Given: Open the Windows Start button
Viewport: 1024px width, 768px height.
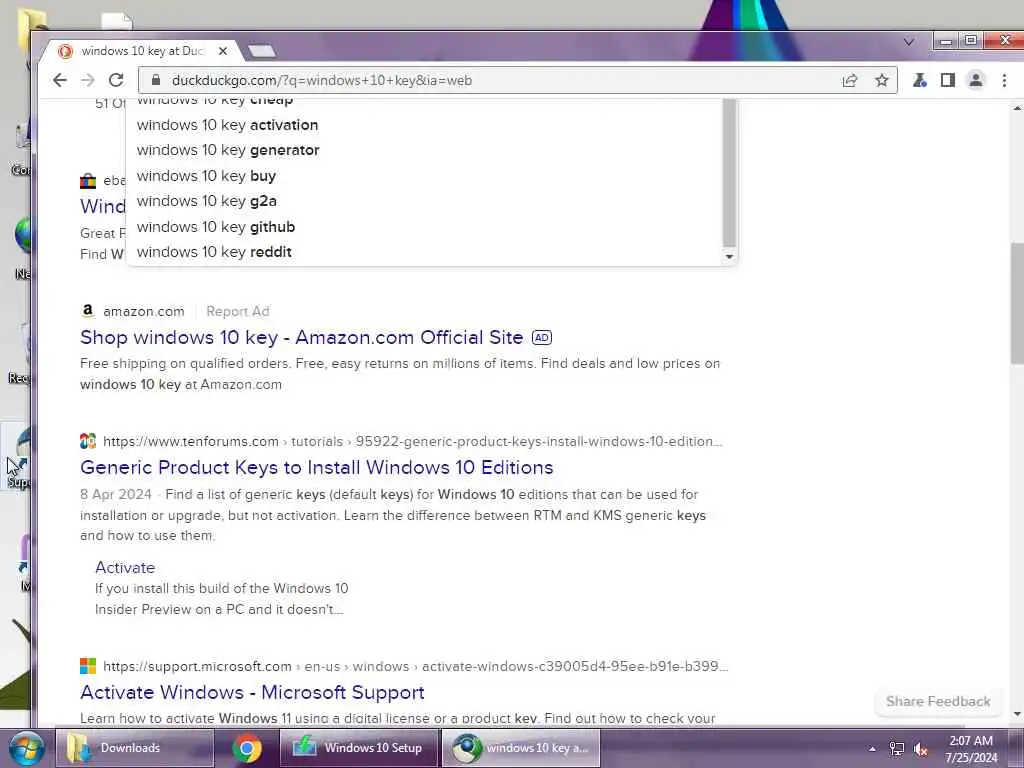Looking at the screenshot, I should click(26, 748).
